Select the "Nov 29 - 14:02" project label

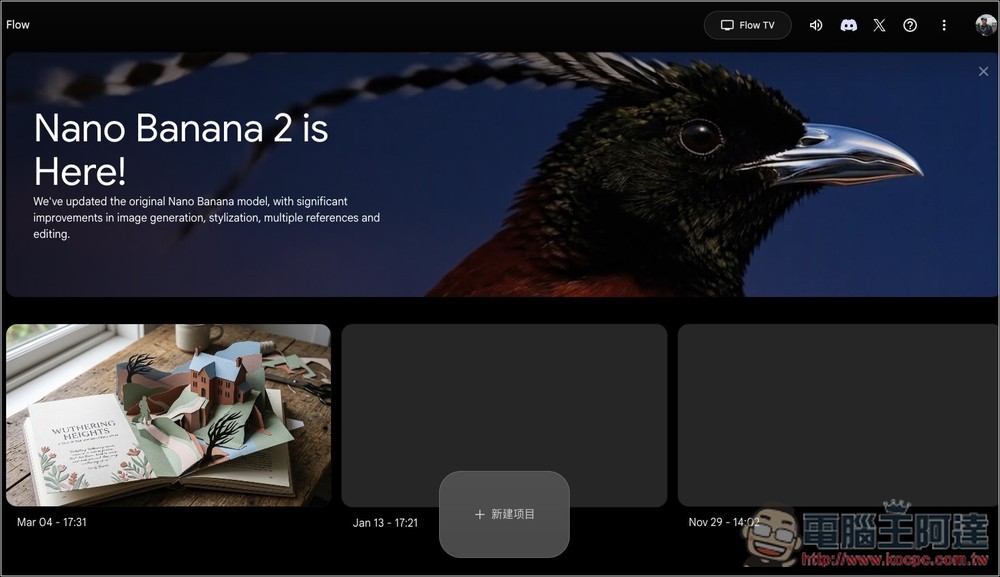point(723,522)
